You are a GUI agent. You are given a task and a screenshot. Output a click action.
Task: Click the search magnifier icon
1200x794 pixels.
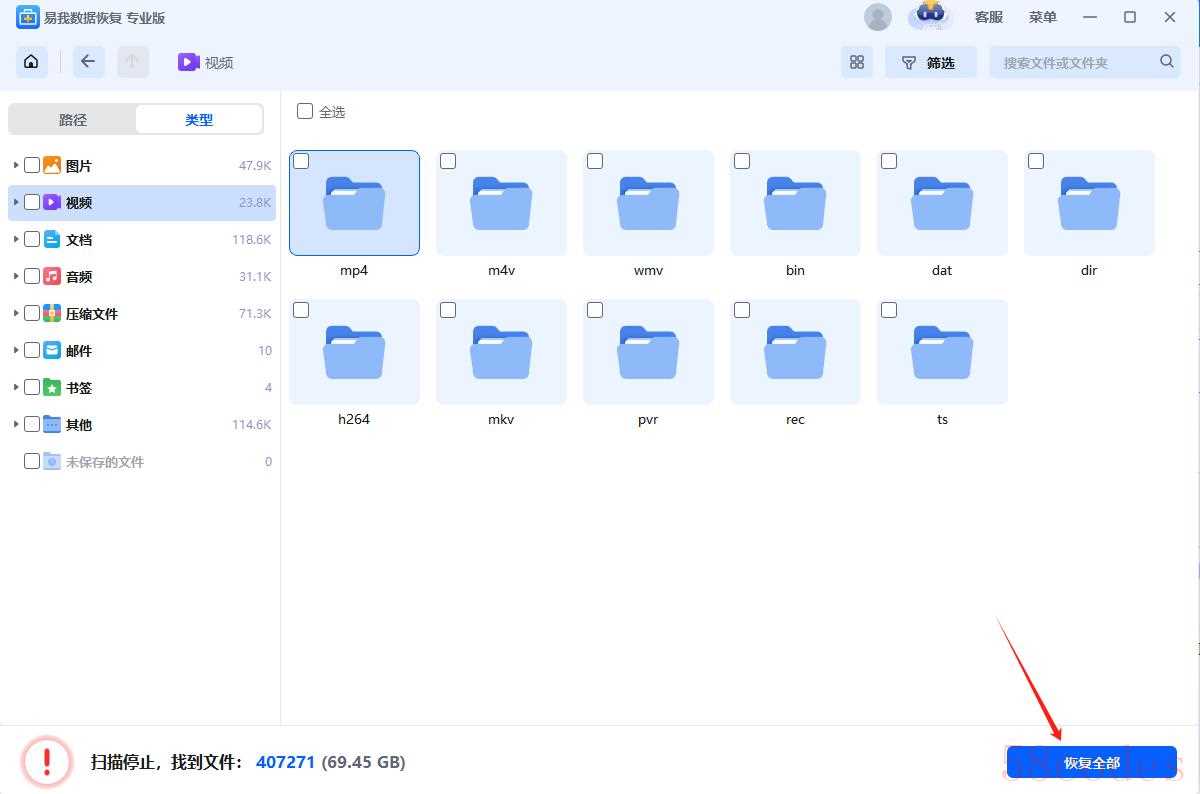[1167, 62]
